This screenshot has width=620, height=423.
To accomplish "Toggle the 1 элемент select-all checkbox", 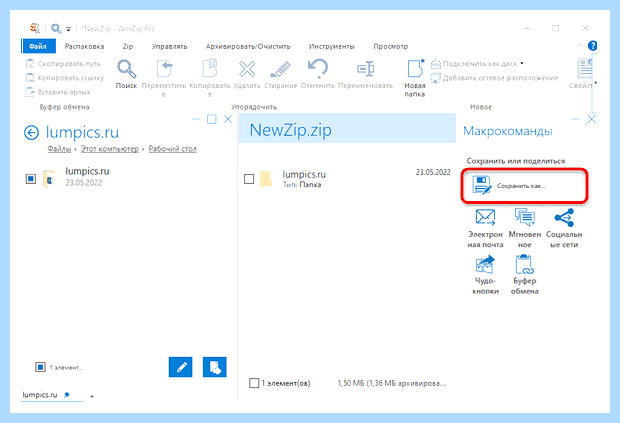I will 40,367.
